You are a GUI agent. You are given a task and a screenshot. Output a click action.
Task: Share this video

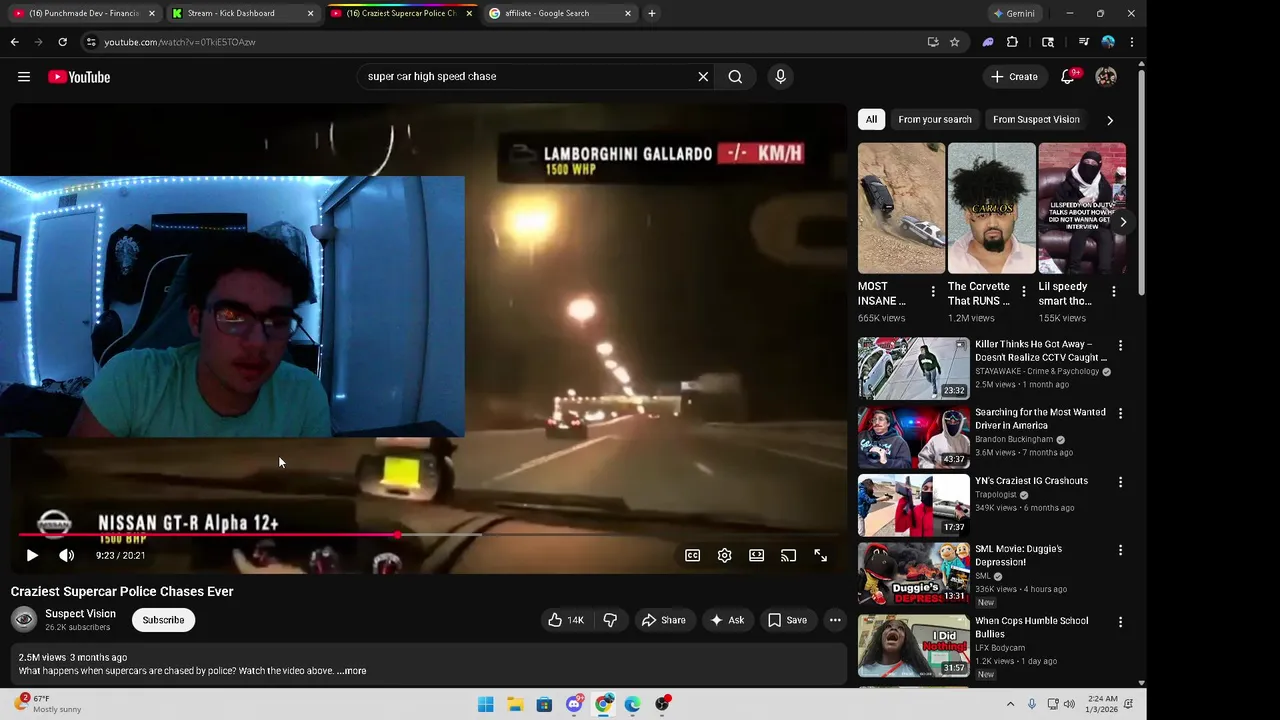click(x=664, y=620)
